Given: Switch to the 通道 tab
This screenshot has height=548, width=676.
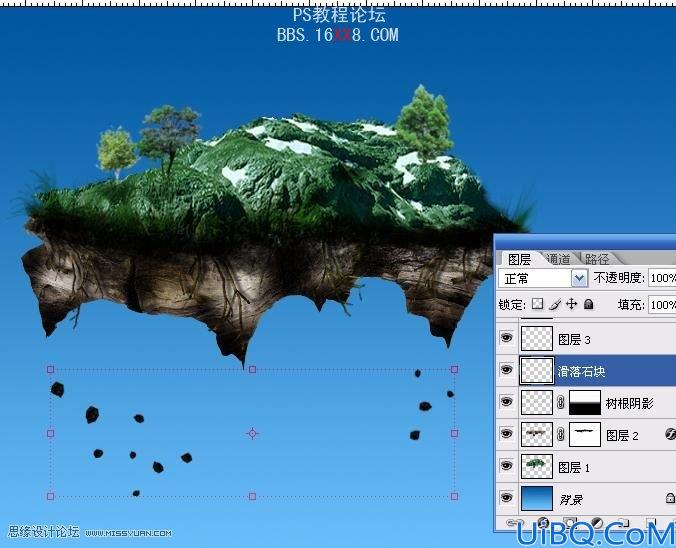Looking at the screenshot, I should click(x=558, y=259).
